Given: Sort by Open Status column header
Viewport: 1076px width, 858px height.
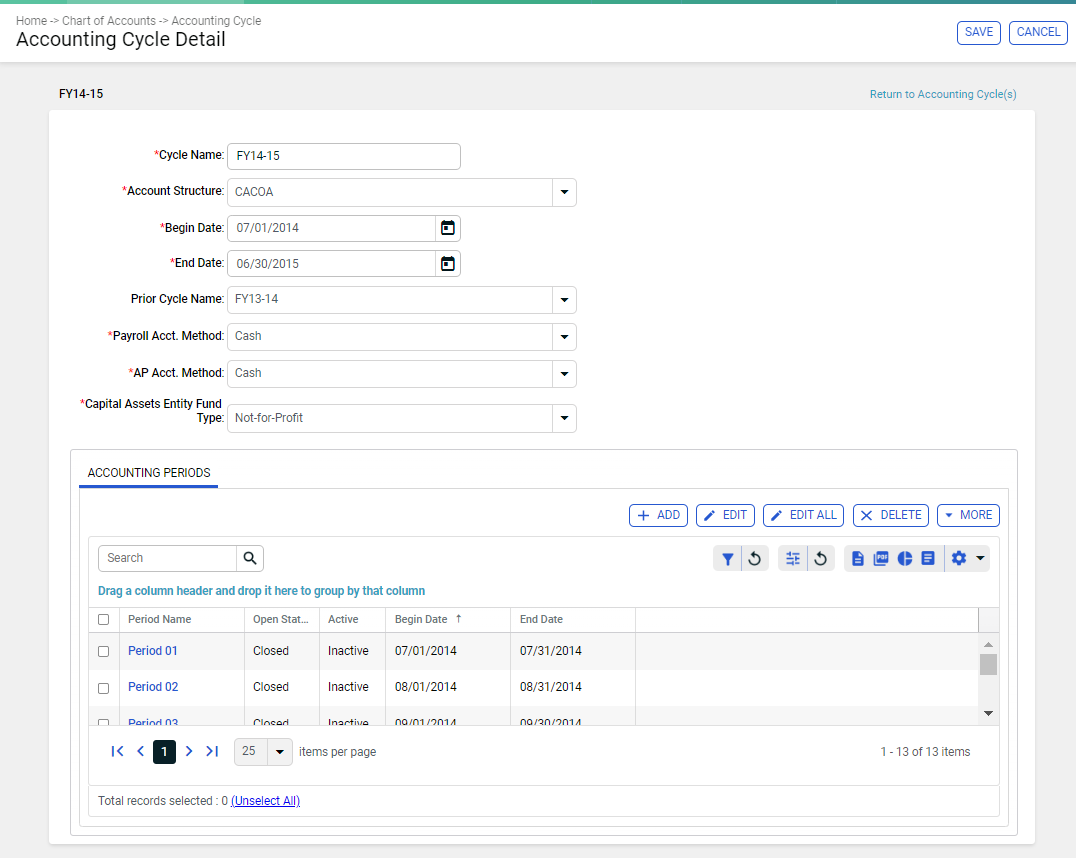Looking at the screenshot, I should (x=282, y=619).
